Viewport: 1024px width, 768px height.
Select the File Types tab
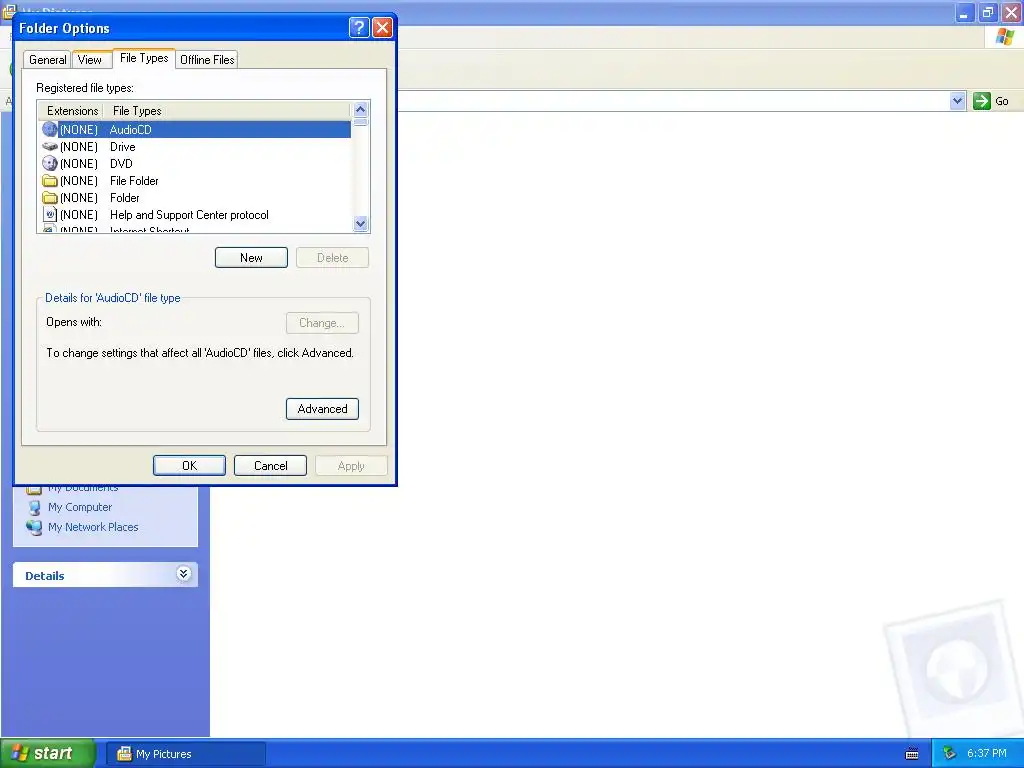coord(144,58)
